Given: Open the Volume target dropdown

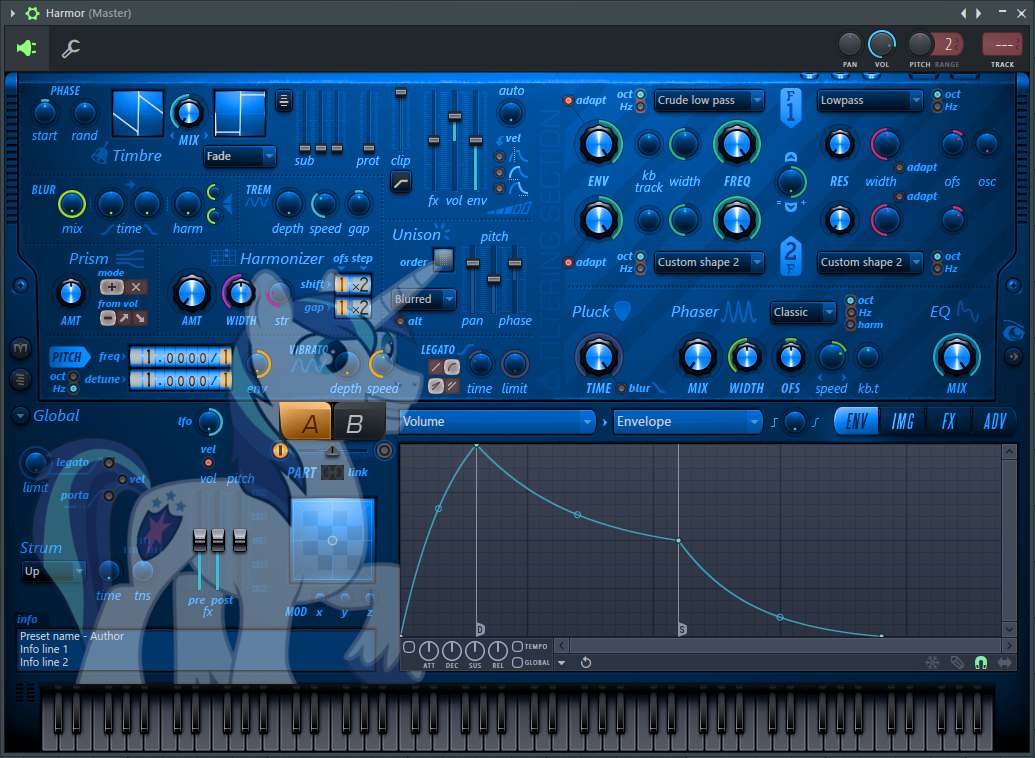Looking at the screenshot, I should 496,422.
